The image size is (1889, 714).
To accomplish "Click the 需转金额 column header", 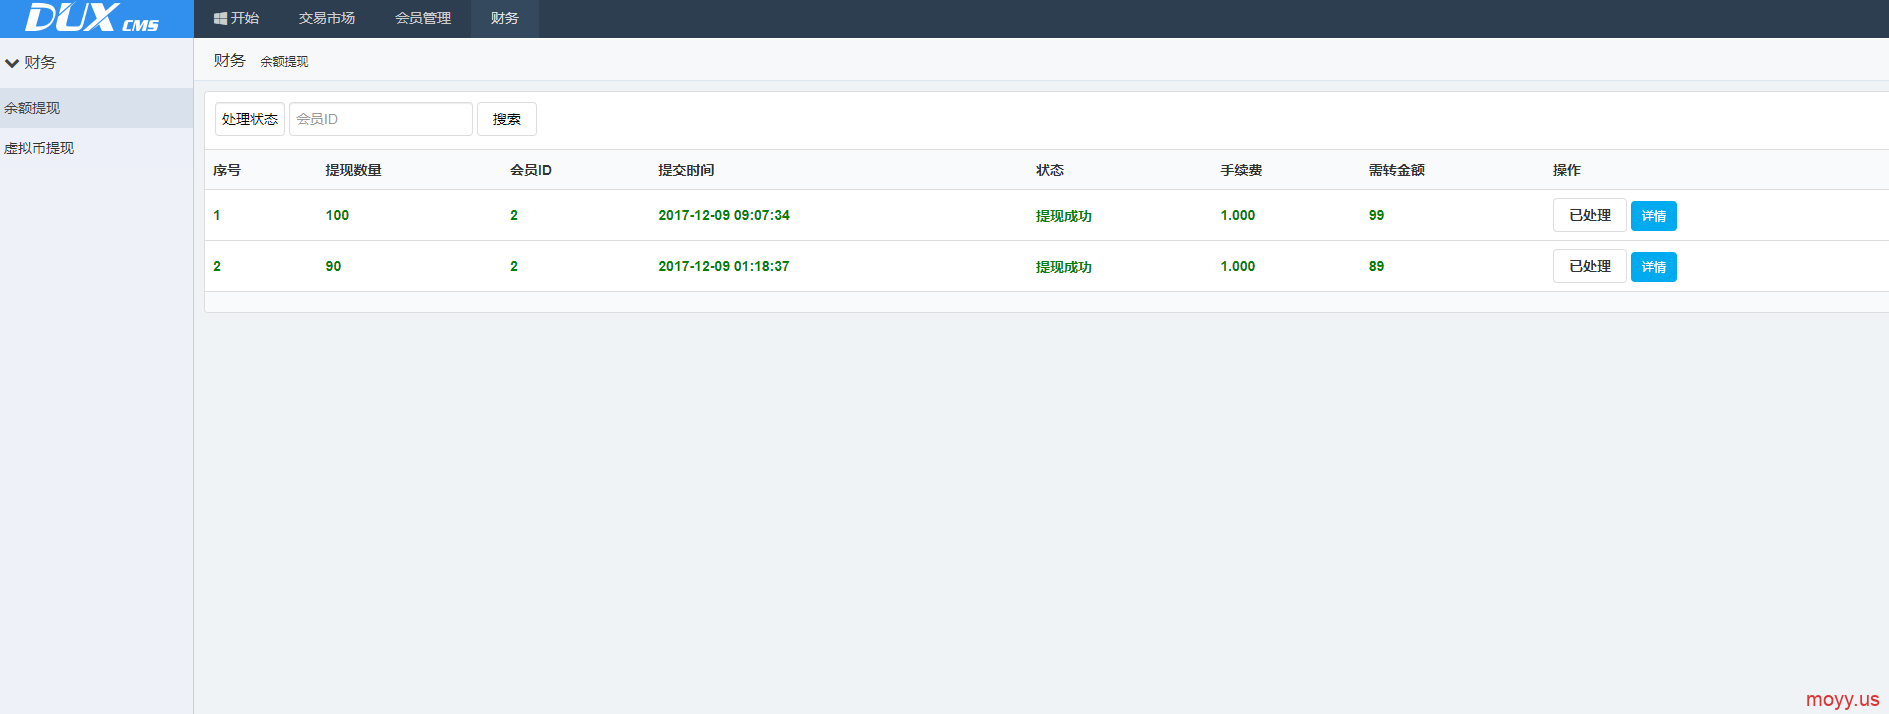I will pos(1397,170).
